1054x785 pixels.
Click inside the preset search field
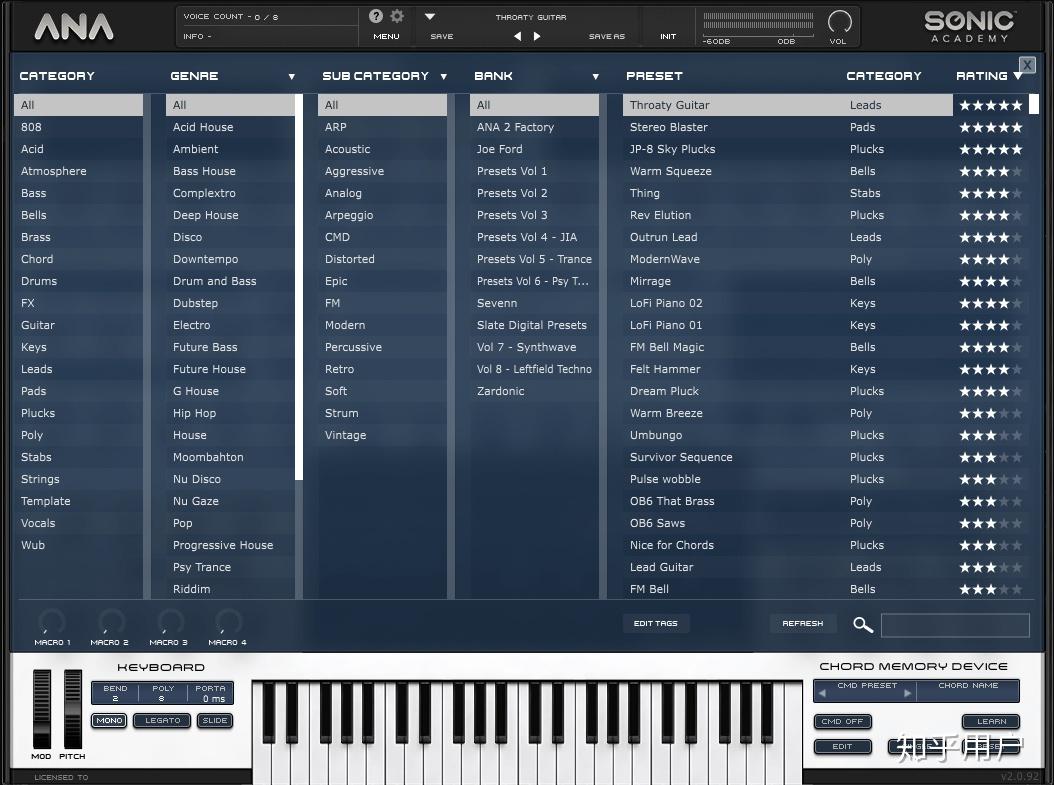click(955, 624)
